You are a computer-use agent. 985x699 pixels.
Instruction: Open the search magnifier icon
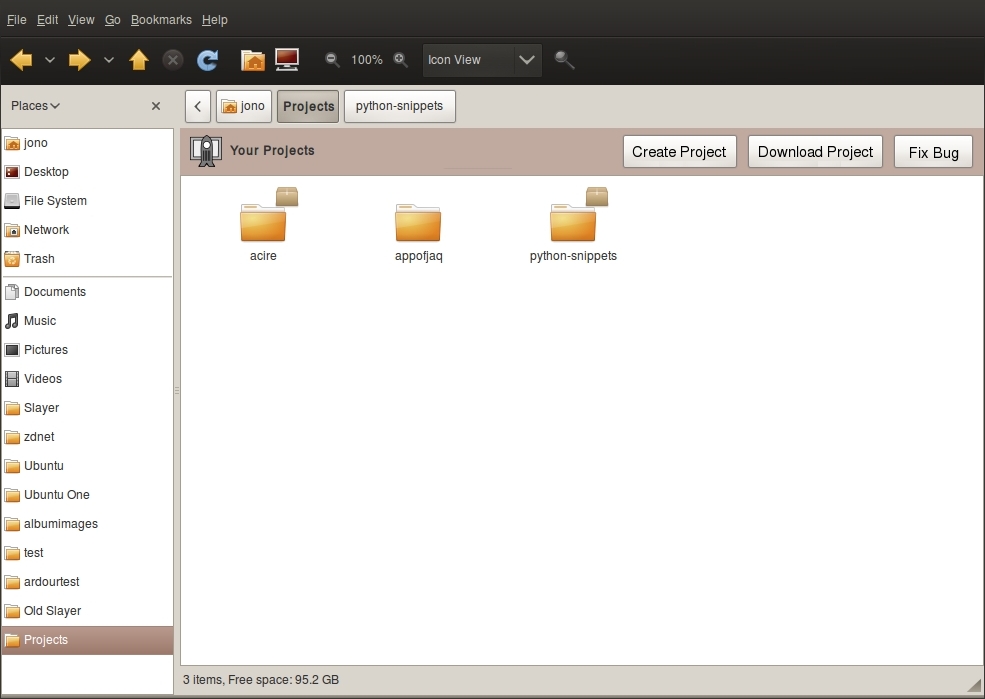[x=565, y=60]
